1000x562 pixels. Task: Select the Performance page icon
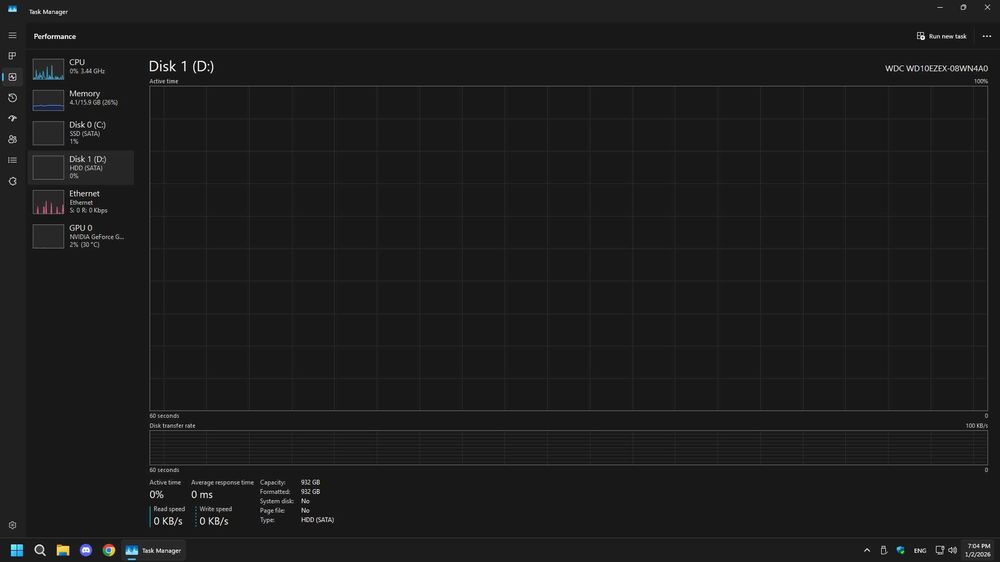[x=12, y=77]
